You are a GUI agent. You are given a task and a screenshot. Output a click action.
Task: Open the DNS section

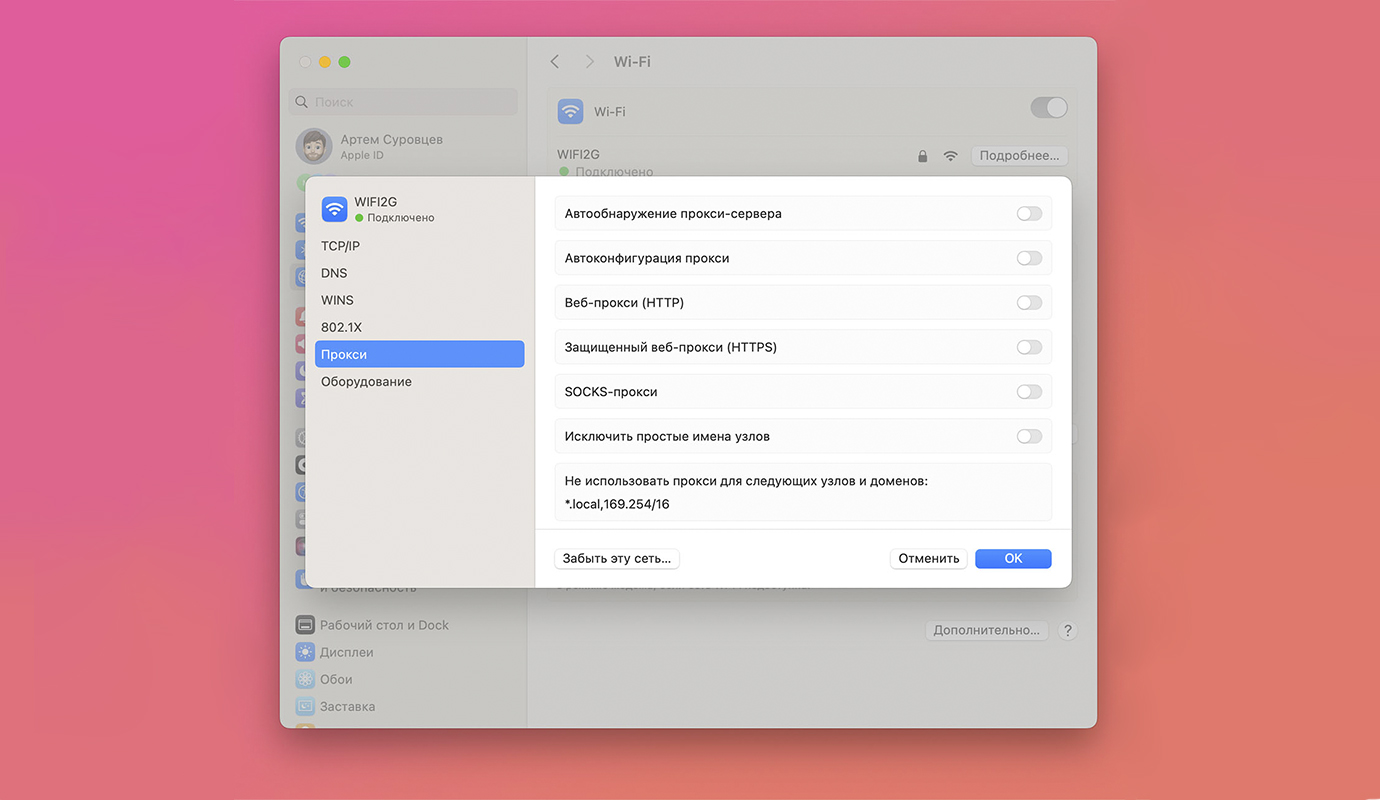419,273
